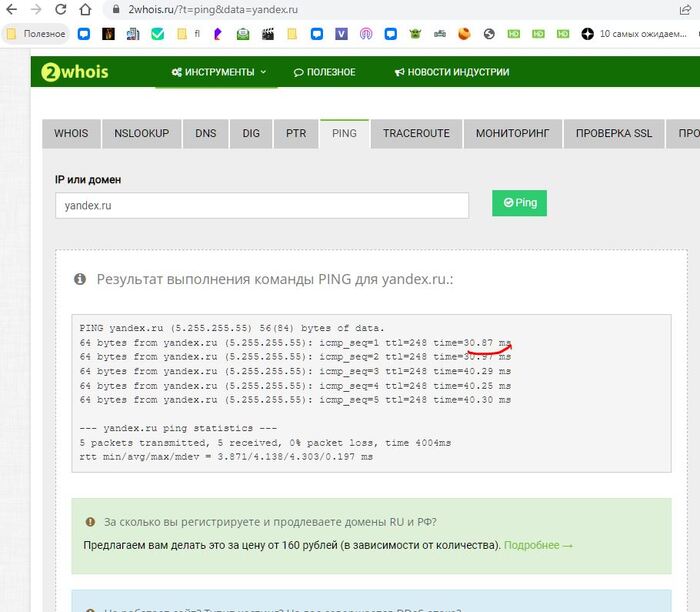The height and width of the screenshot is (612, 700).
Task: Click the 2whois logo
Action: pos(75,72)
